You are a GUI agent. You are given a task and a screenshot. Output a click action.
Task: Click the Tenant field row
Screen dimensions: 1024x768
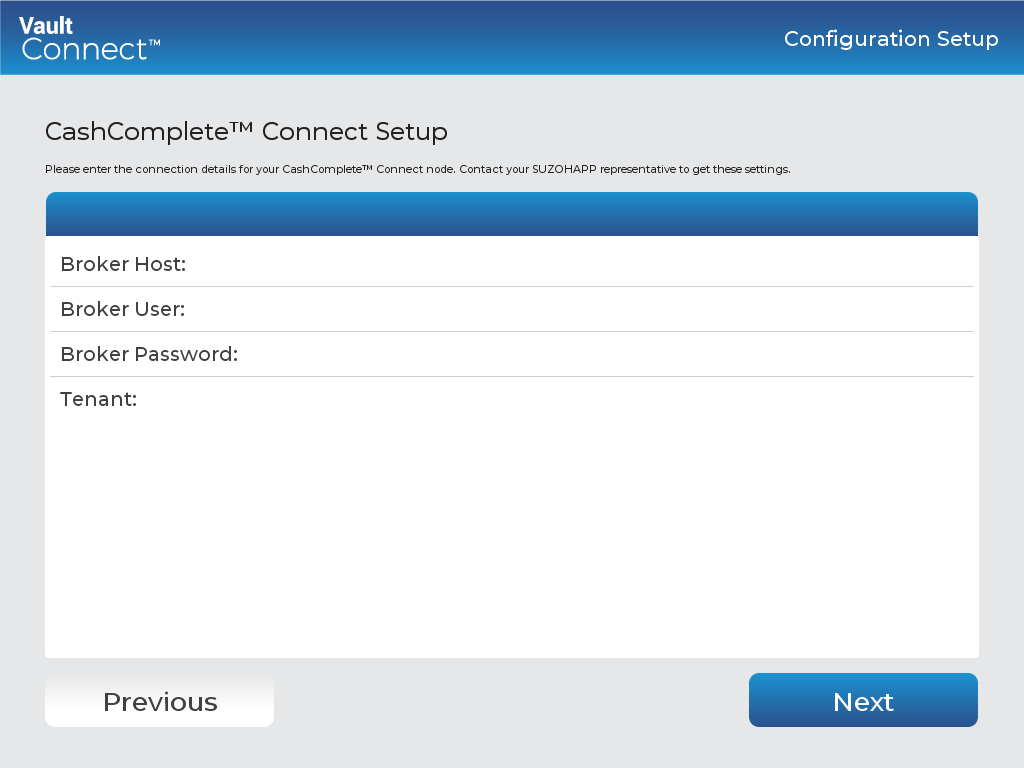(512, 398)
